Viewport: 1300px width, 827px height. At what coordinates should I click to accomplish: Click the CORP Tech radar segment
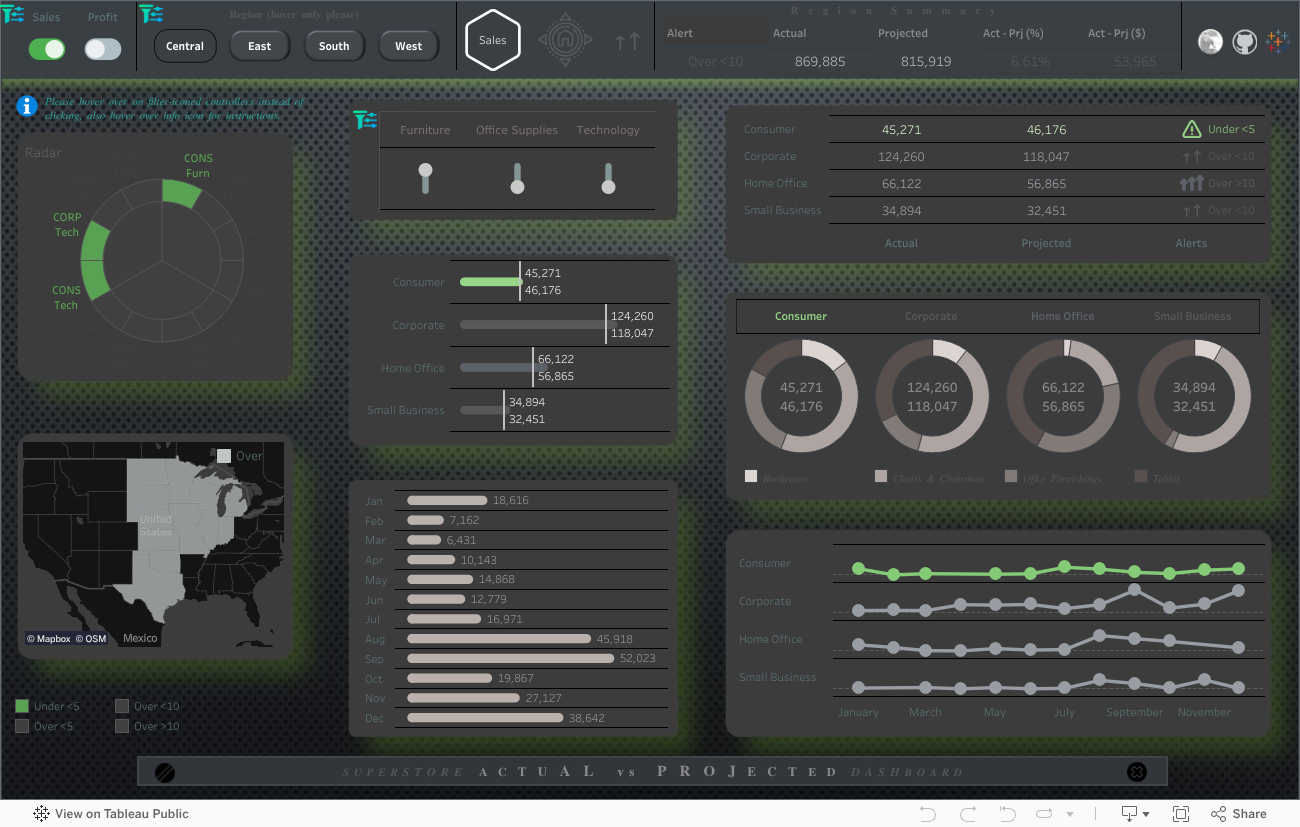click(x=95, y=240)
